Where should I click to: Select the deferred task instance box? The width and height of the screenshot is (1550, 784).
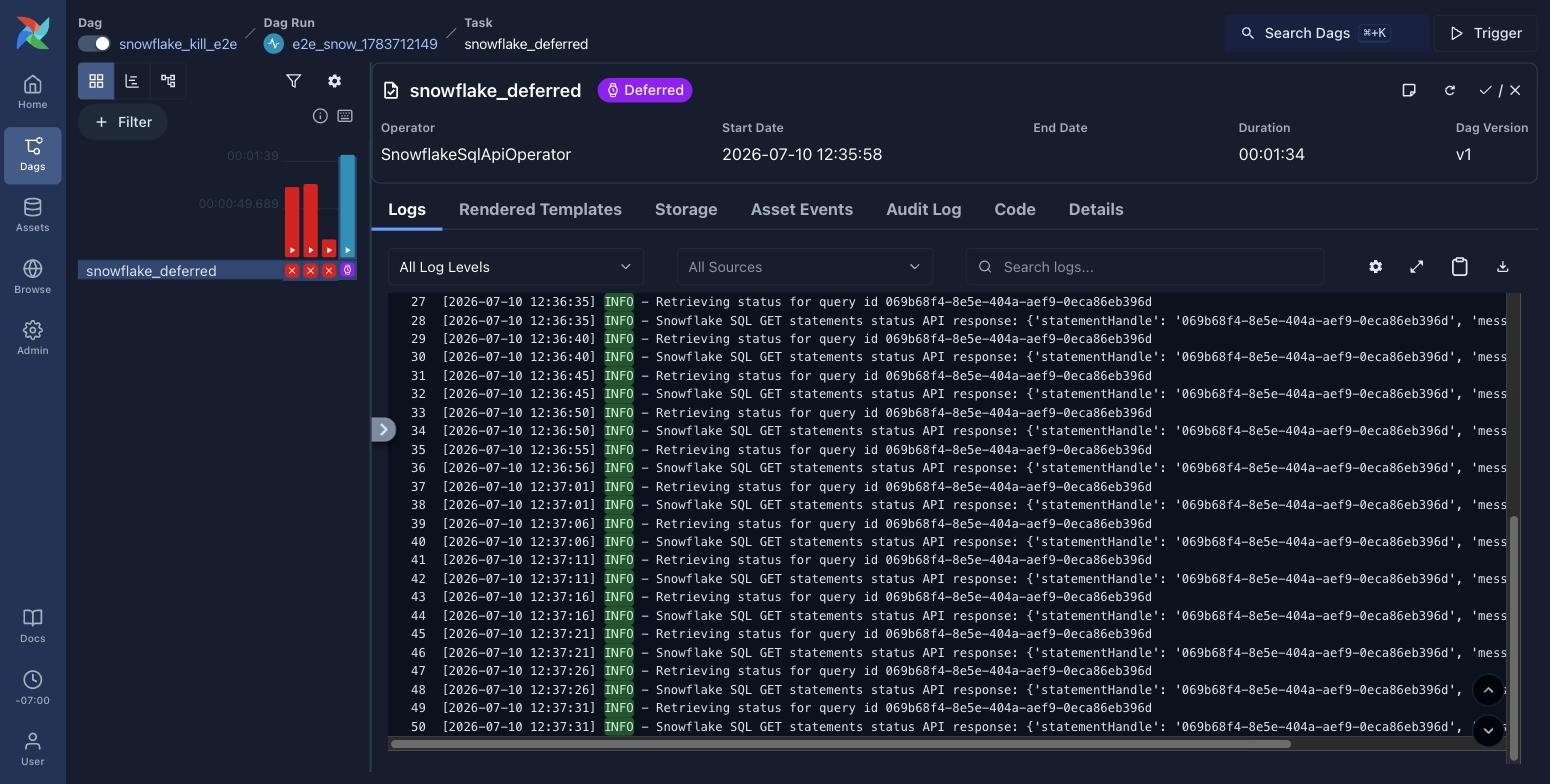[x=347, y=270]
